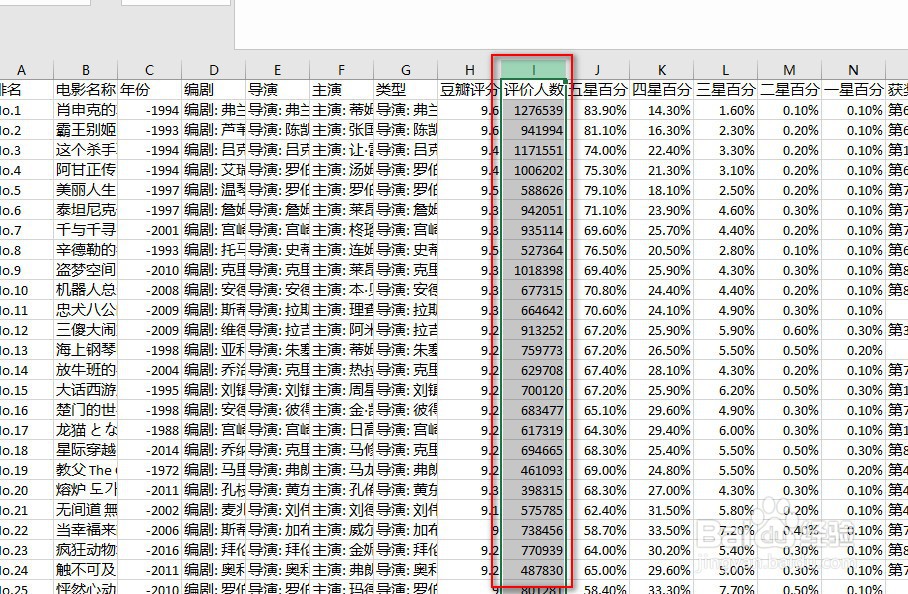Select column E header
Screen dimensions: 908x594
point(277,70)
